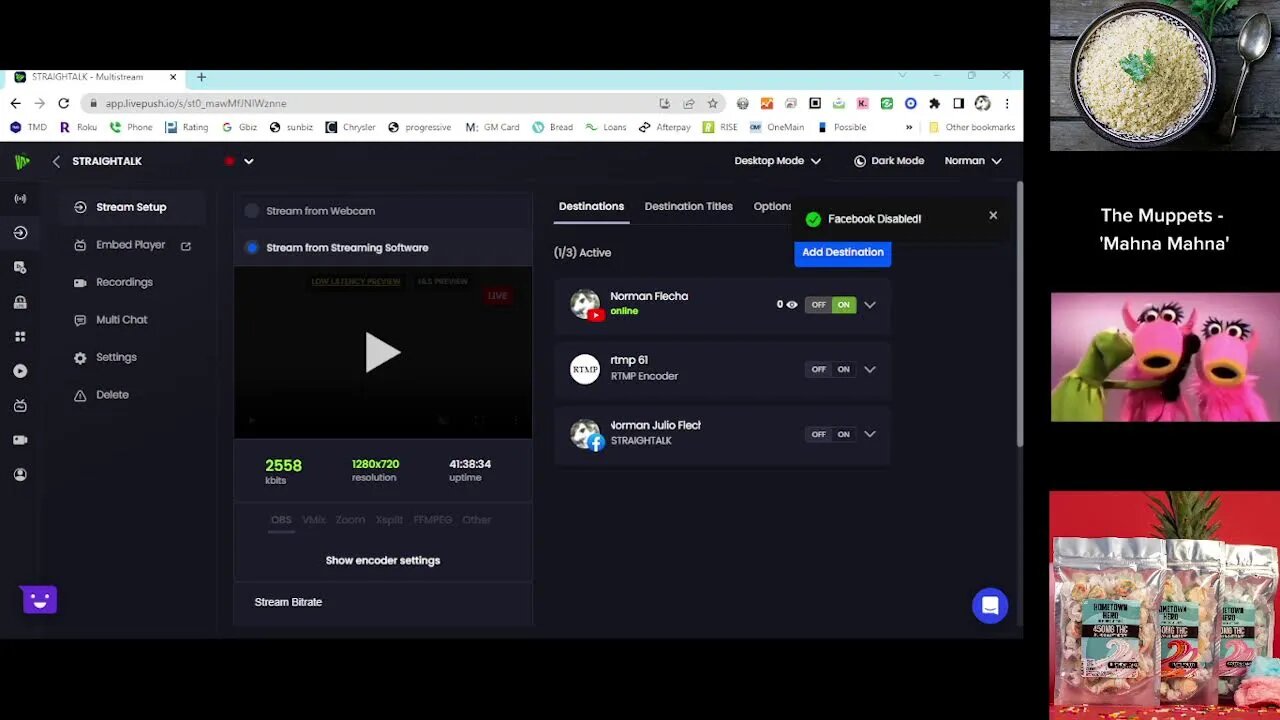The height and width of the screenshot is (720, 1280).
Task: Click Chrome back navigation arrow
Action: [15, 103]
